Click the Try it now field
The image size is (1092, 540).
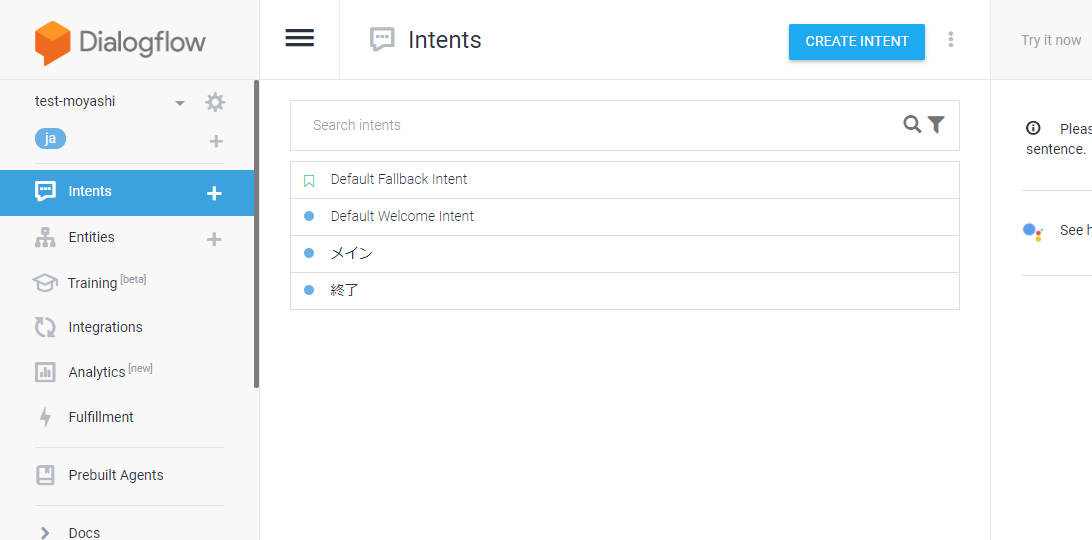(1051, 40)
